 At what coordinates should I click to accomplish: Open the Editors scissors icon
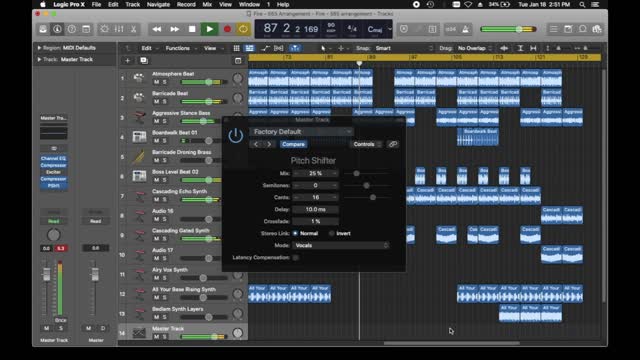133,29
